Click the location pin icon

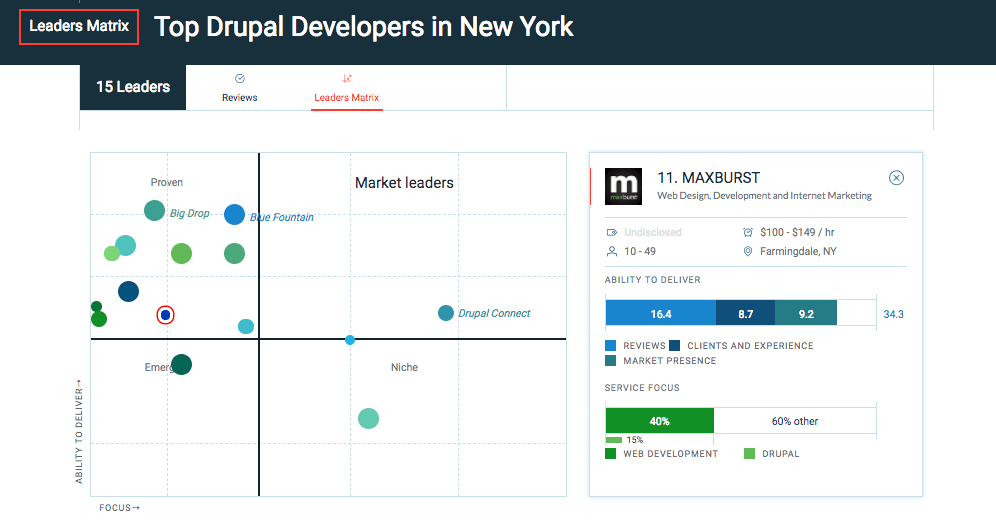pyautogui.click(x=748, y=251)
